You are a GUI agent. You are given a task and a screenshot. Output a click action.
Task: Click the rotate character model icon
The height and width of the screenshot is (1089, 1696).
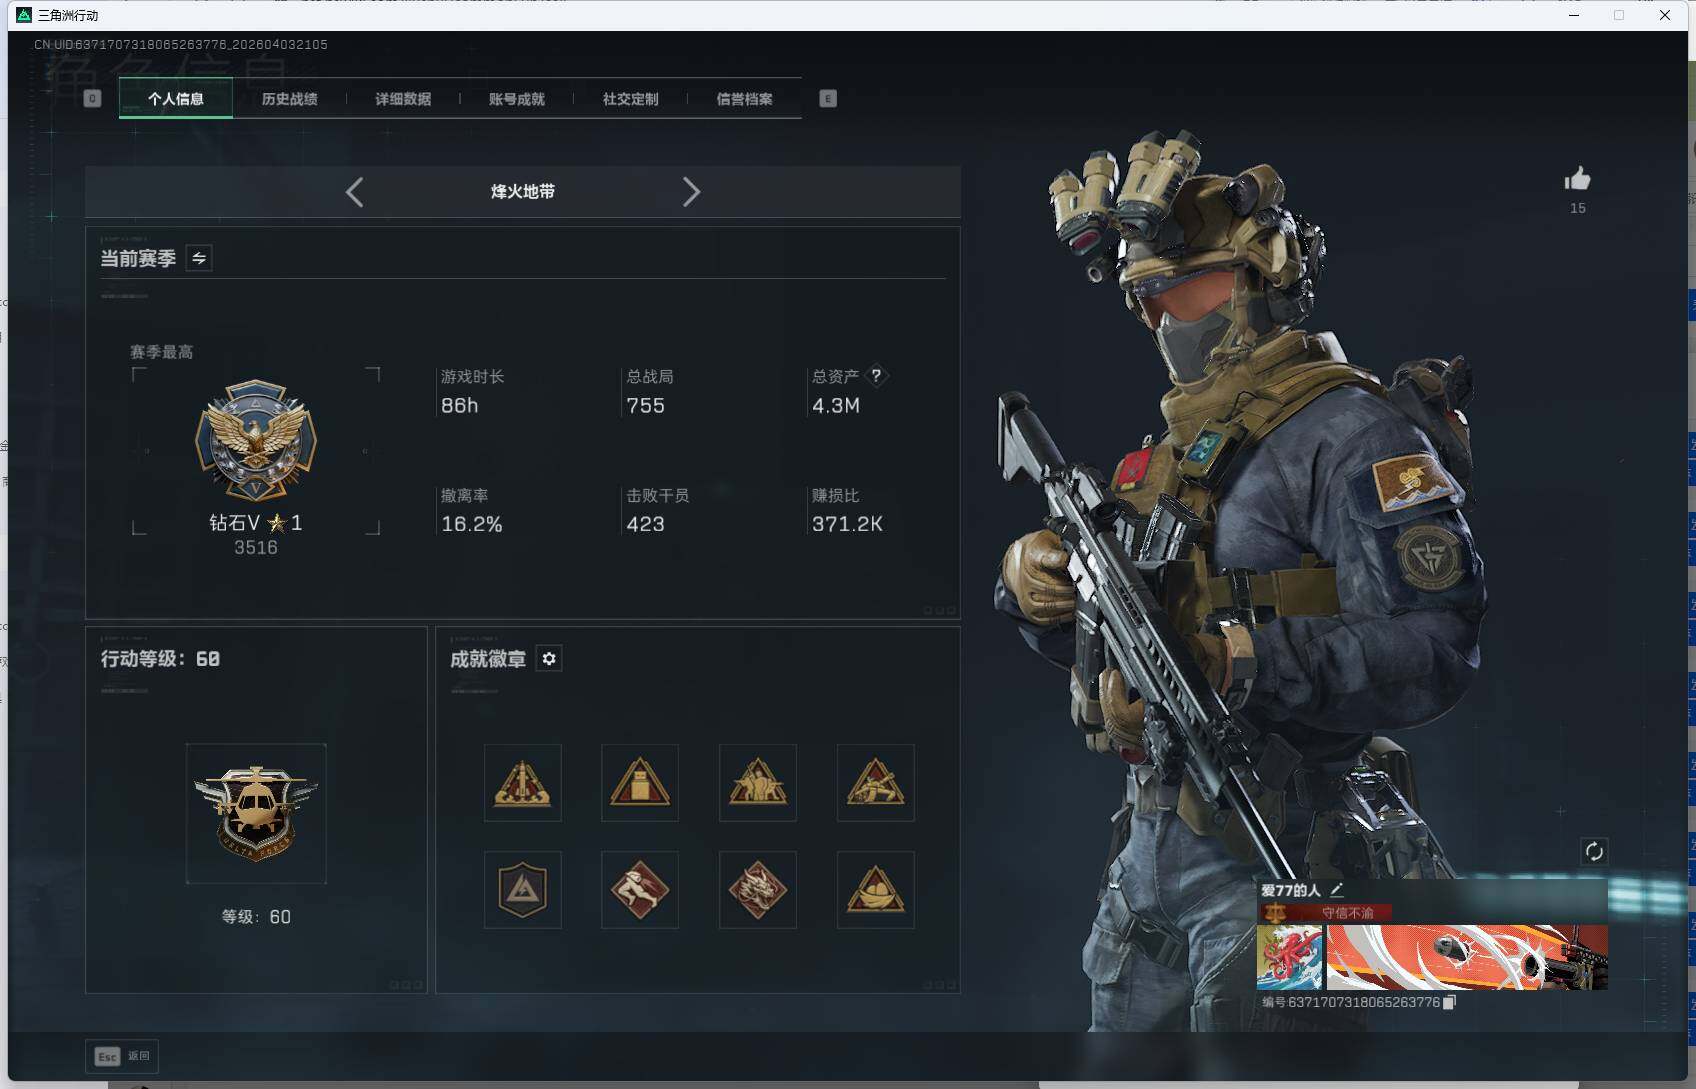coord(1594,852)
